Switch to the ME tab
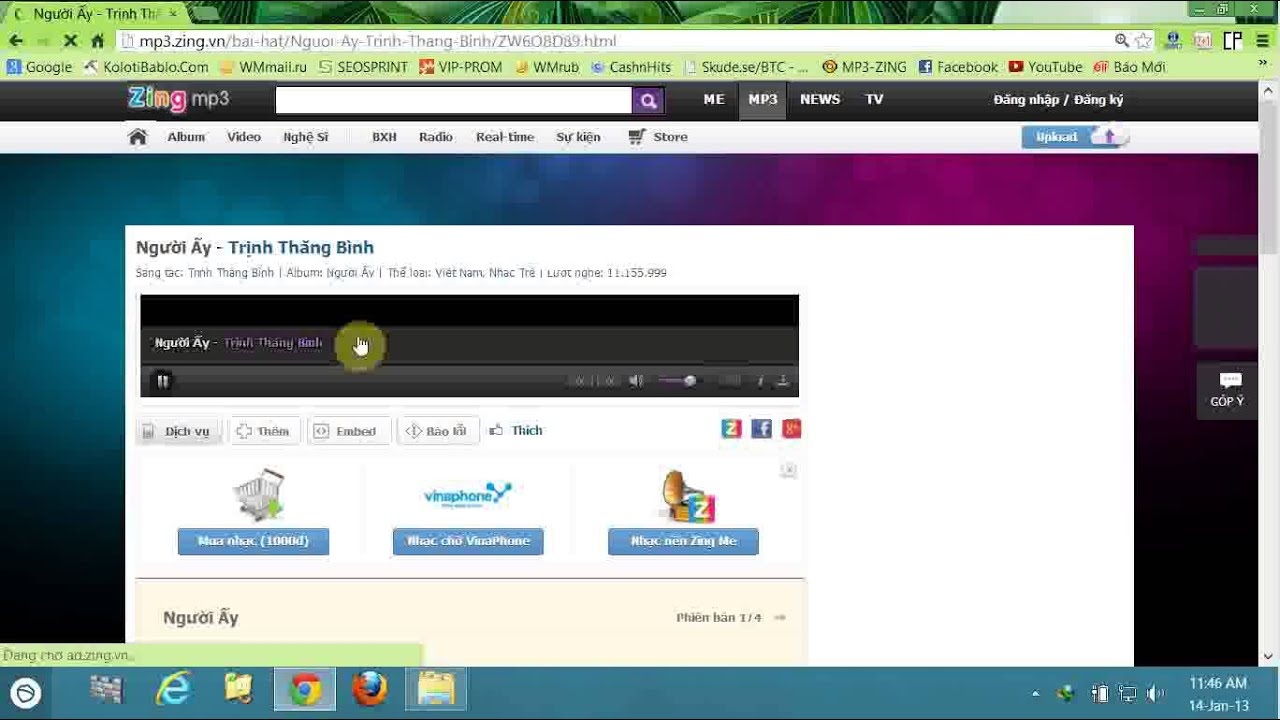The height and width of the screenshot is (720, 1280). coord(714,99)
